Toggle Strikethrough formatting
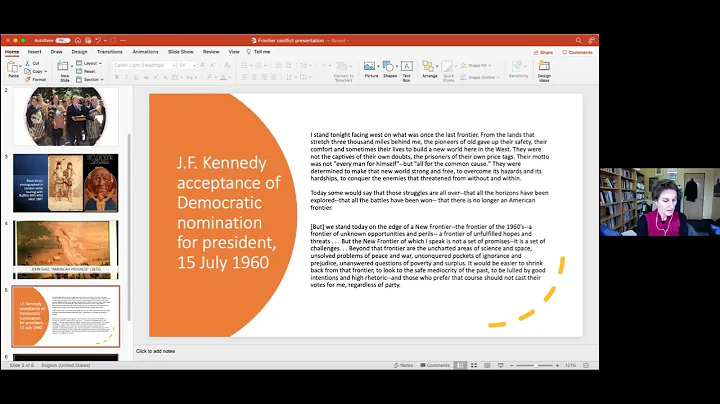 [x=146, y=77]
